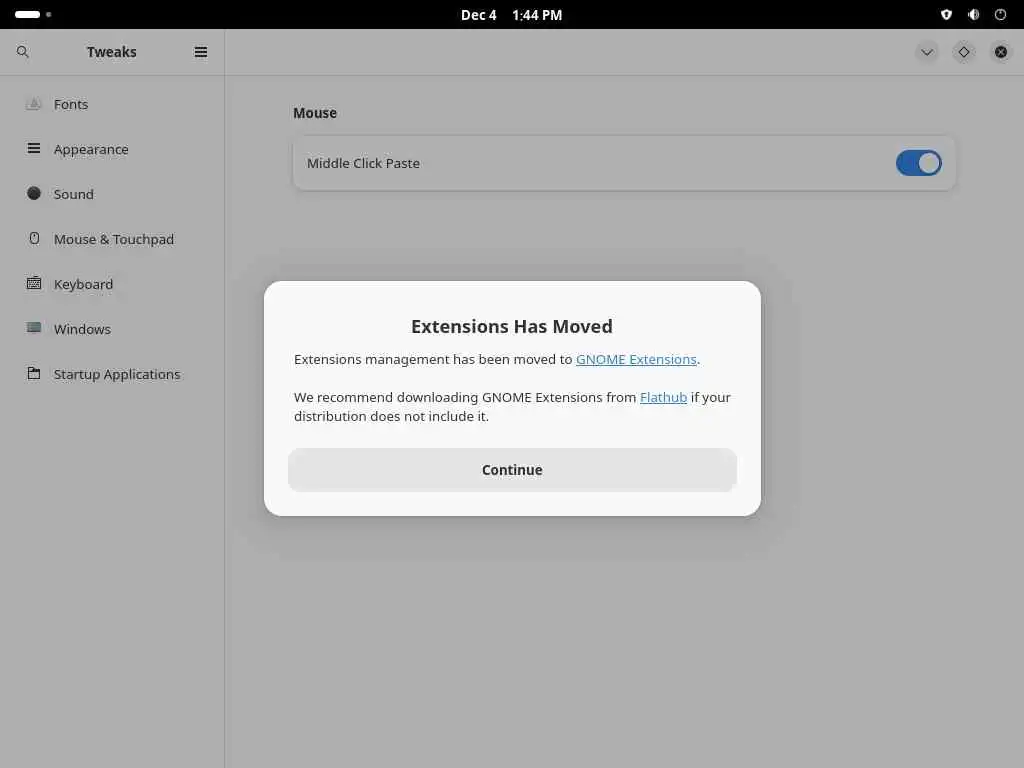The width and height of the screenshot is (1024, 768).
Task: Select Windows in sidebar
Action: point(112,329)
